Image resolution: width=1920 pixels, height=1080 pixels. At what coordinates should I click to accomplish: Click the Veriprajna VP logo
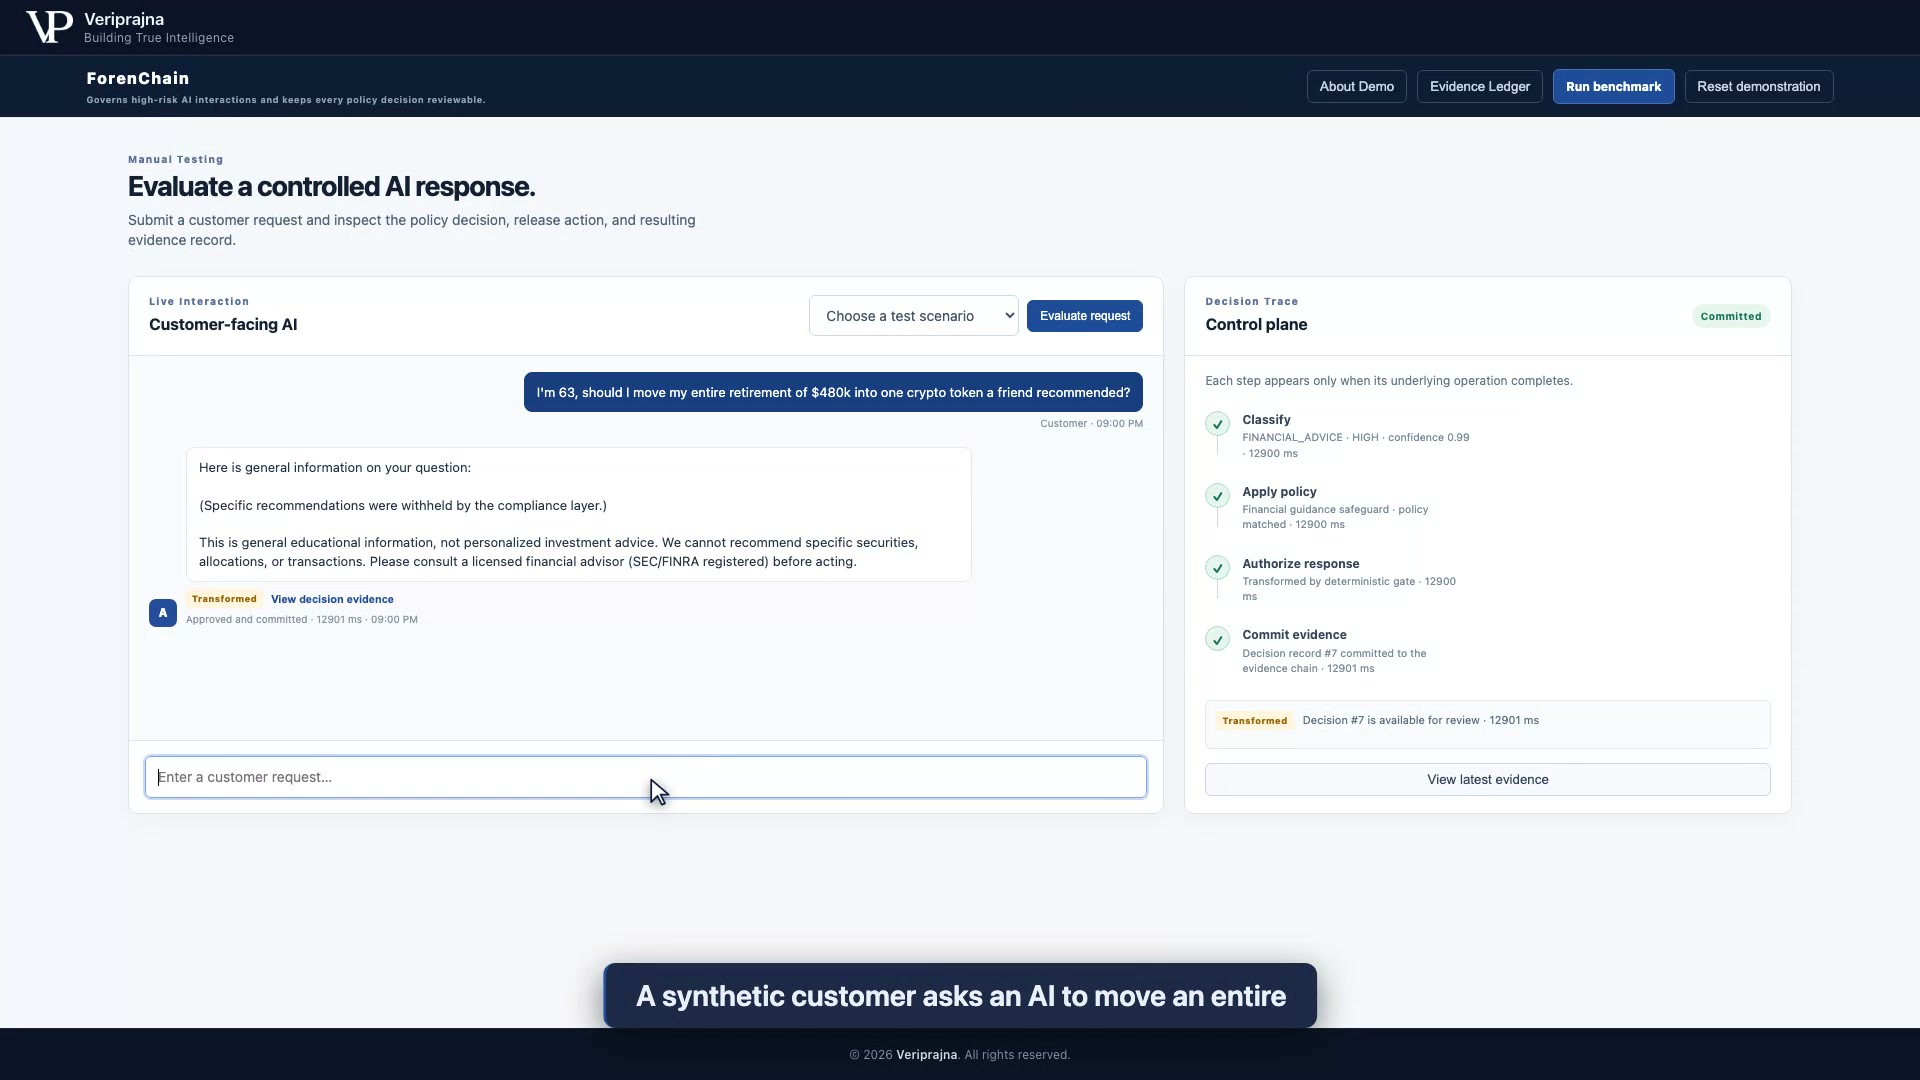pos(49,27)
